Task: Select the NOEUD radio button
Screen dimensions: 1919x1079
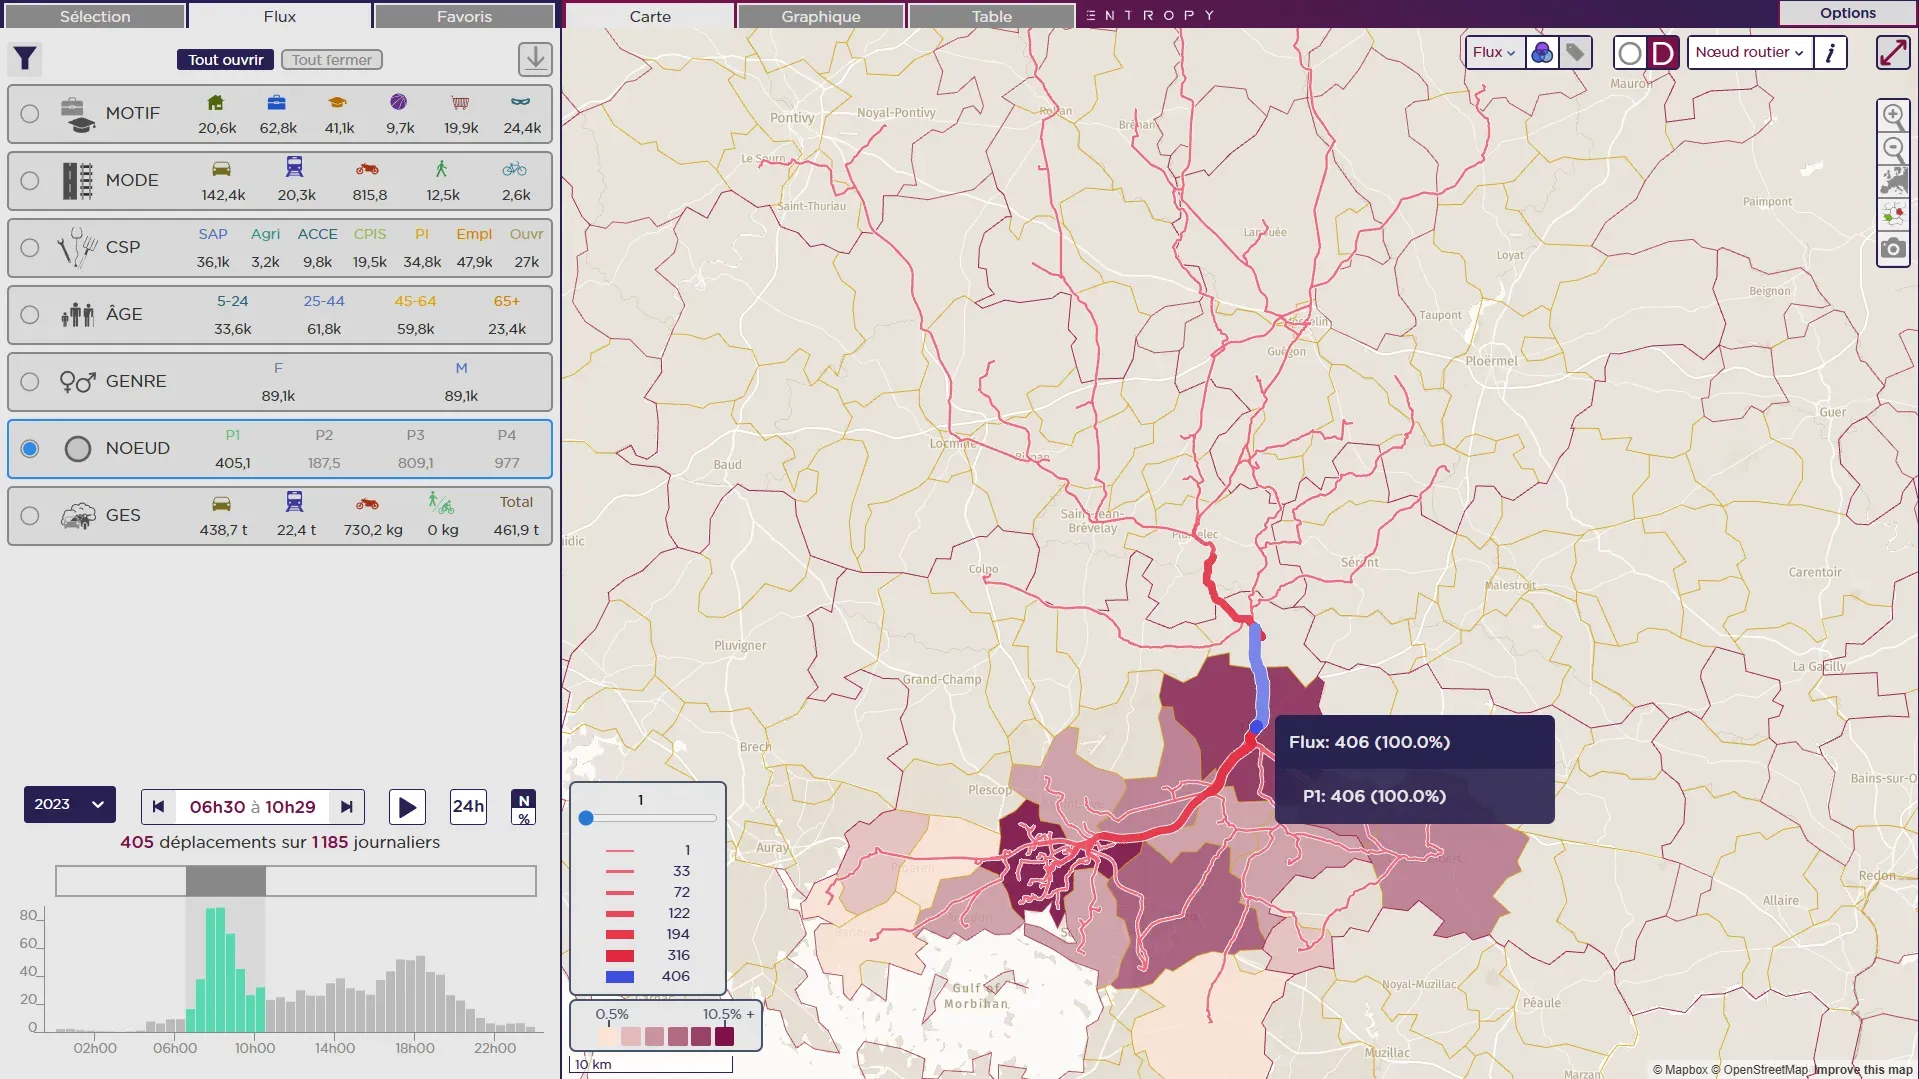Action: point(30,449)
